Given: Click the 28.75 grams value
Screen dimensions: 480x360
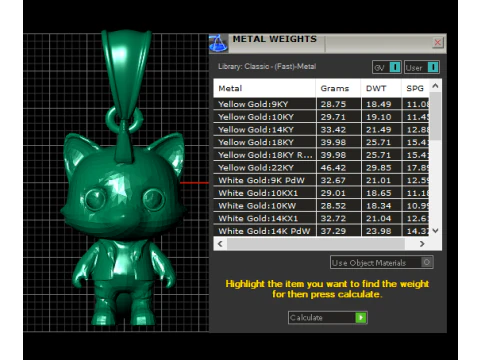Looking at the screenshot, I should tap(333, 104).
